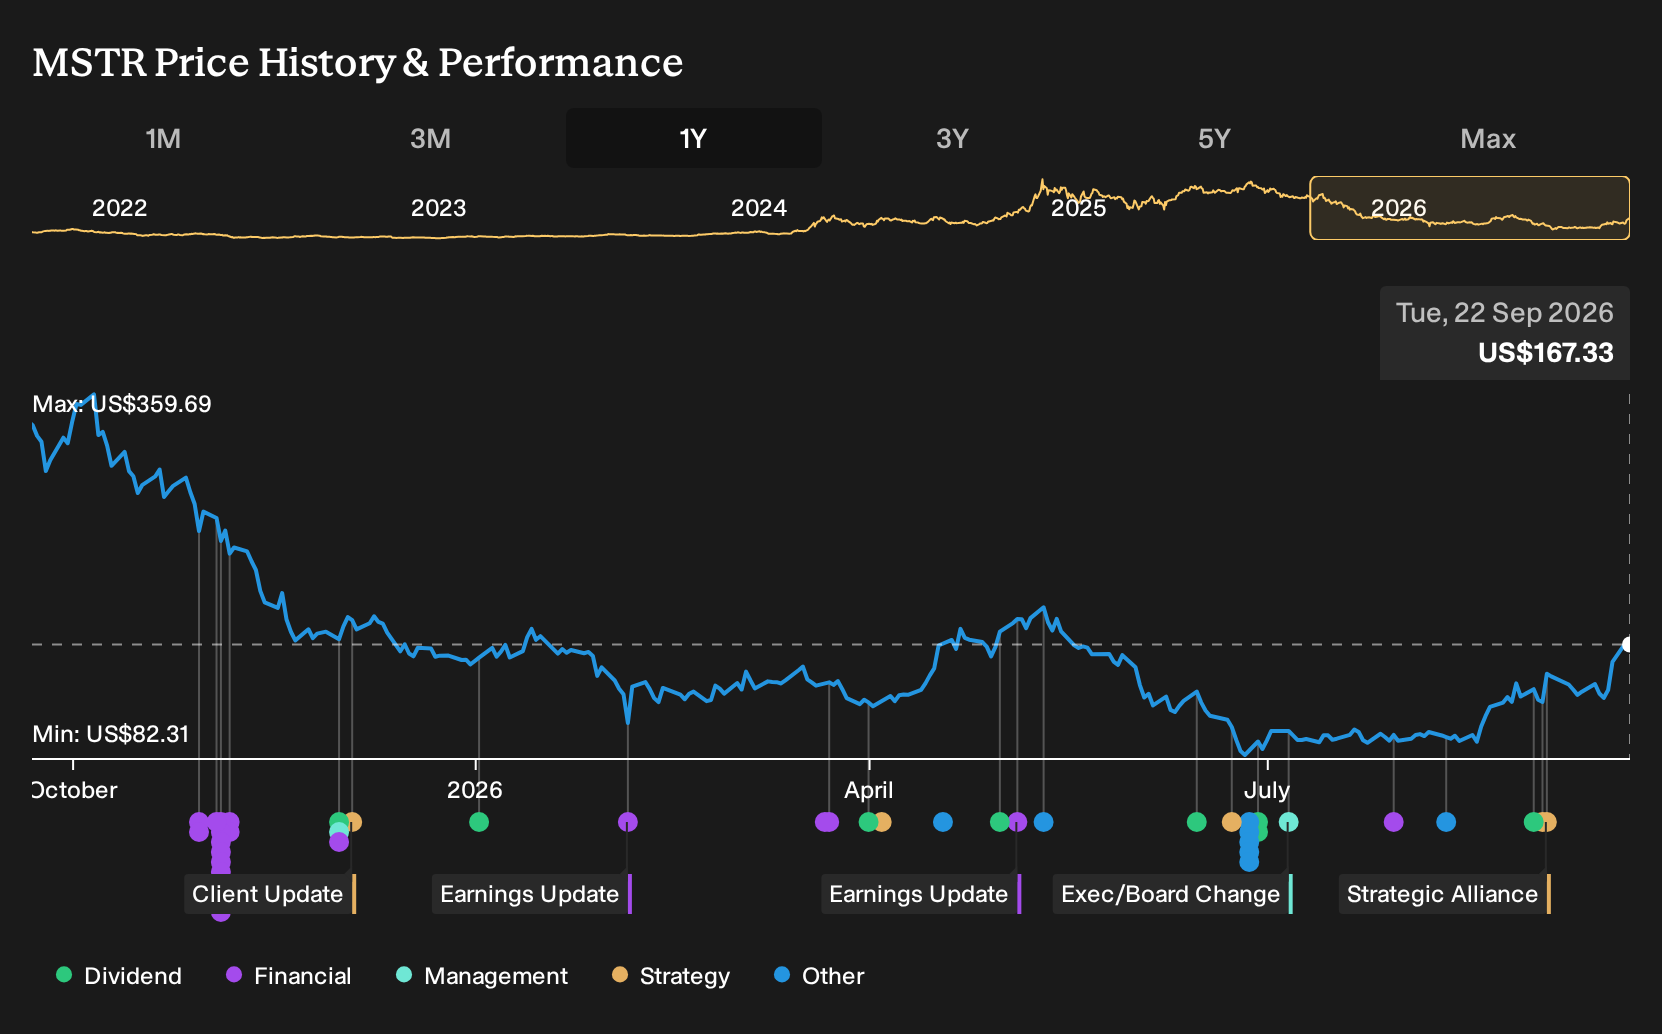Select white endpoint marker on price line
Image resolution: width=1662 pixels, height=1034 pixels.
1627,644
